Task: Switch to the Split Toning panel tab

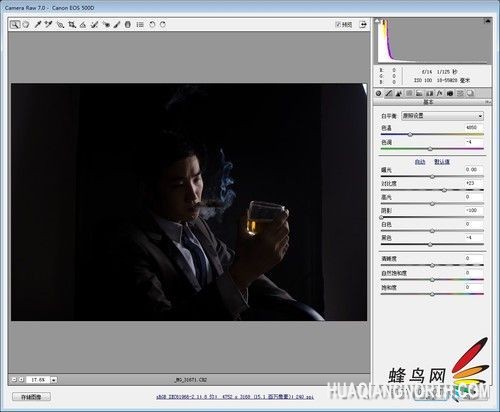Action: (419, 93)
